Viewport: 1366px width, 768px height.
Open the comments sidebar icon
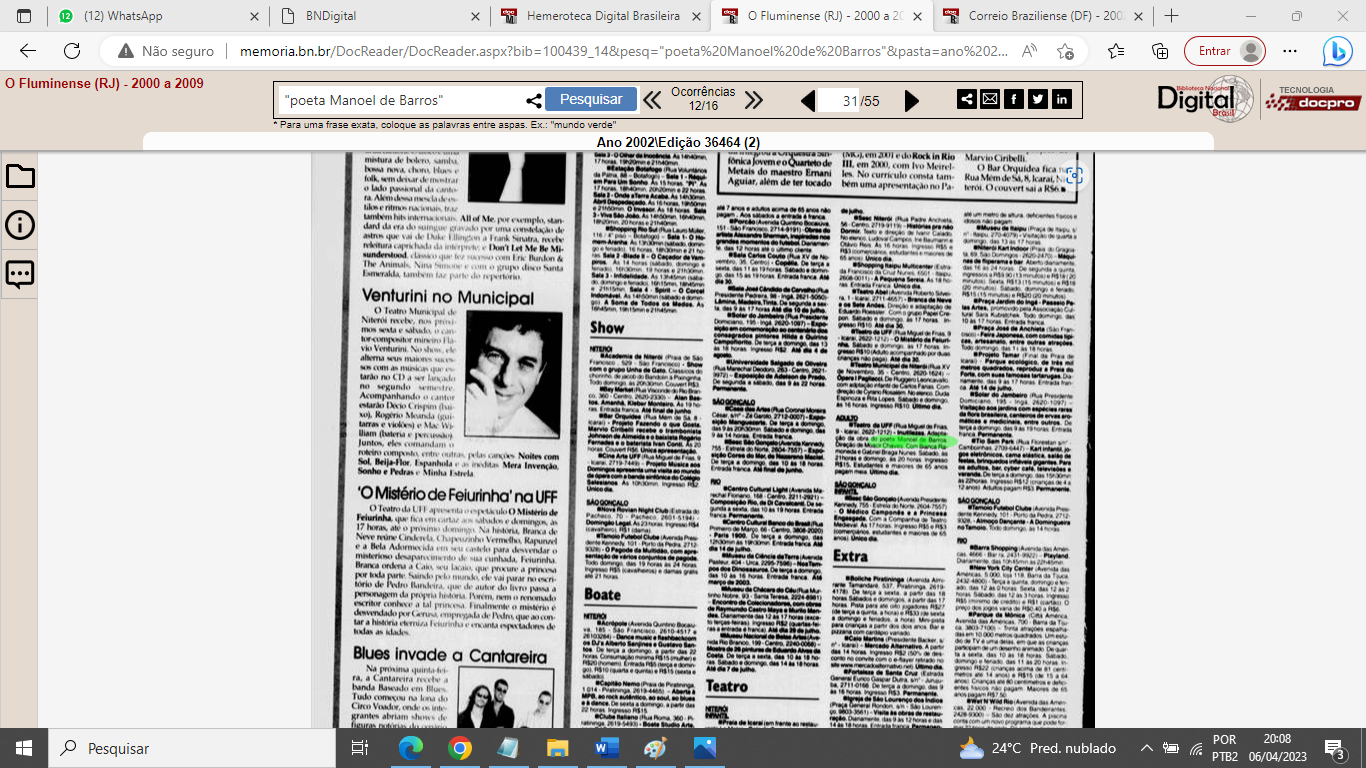coord(20,273)
